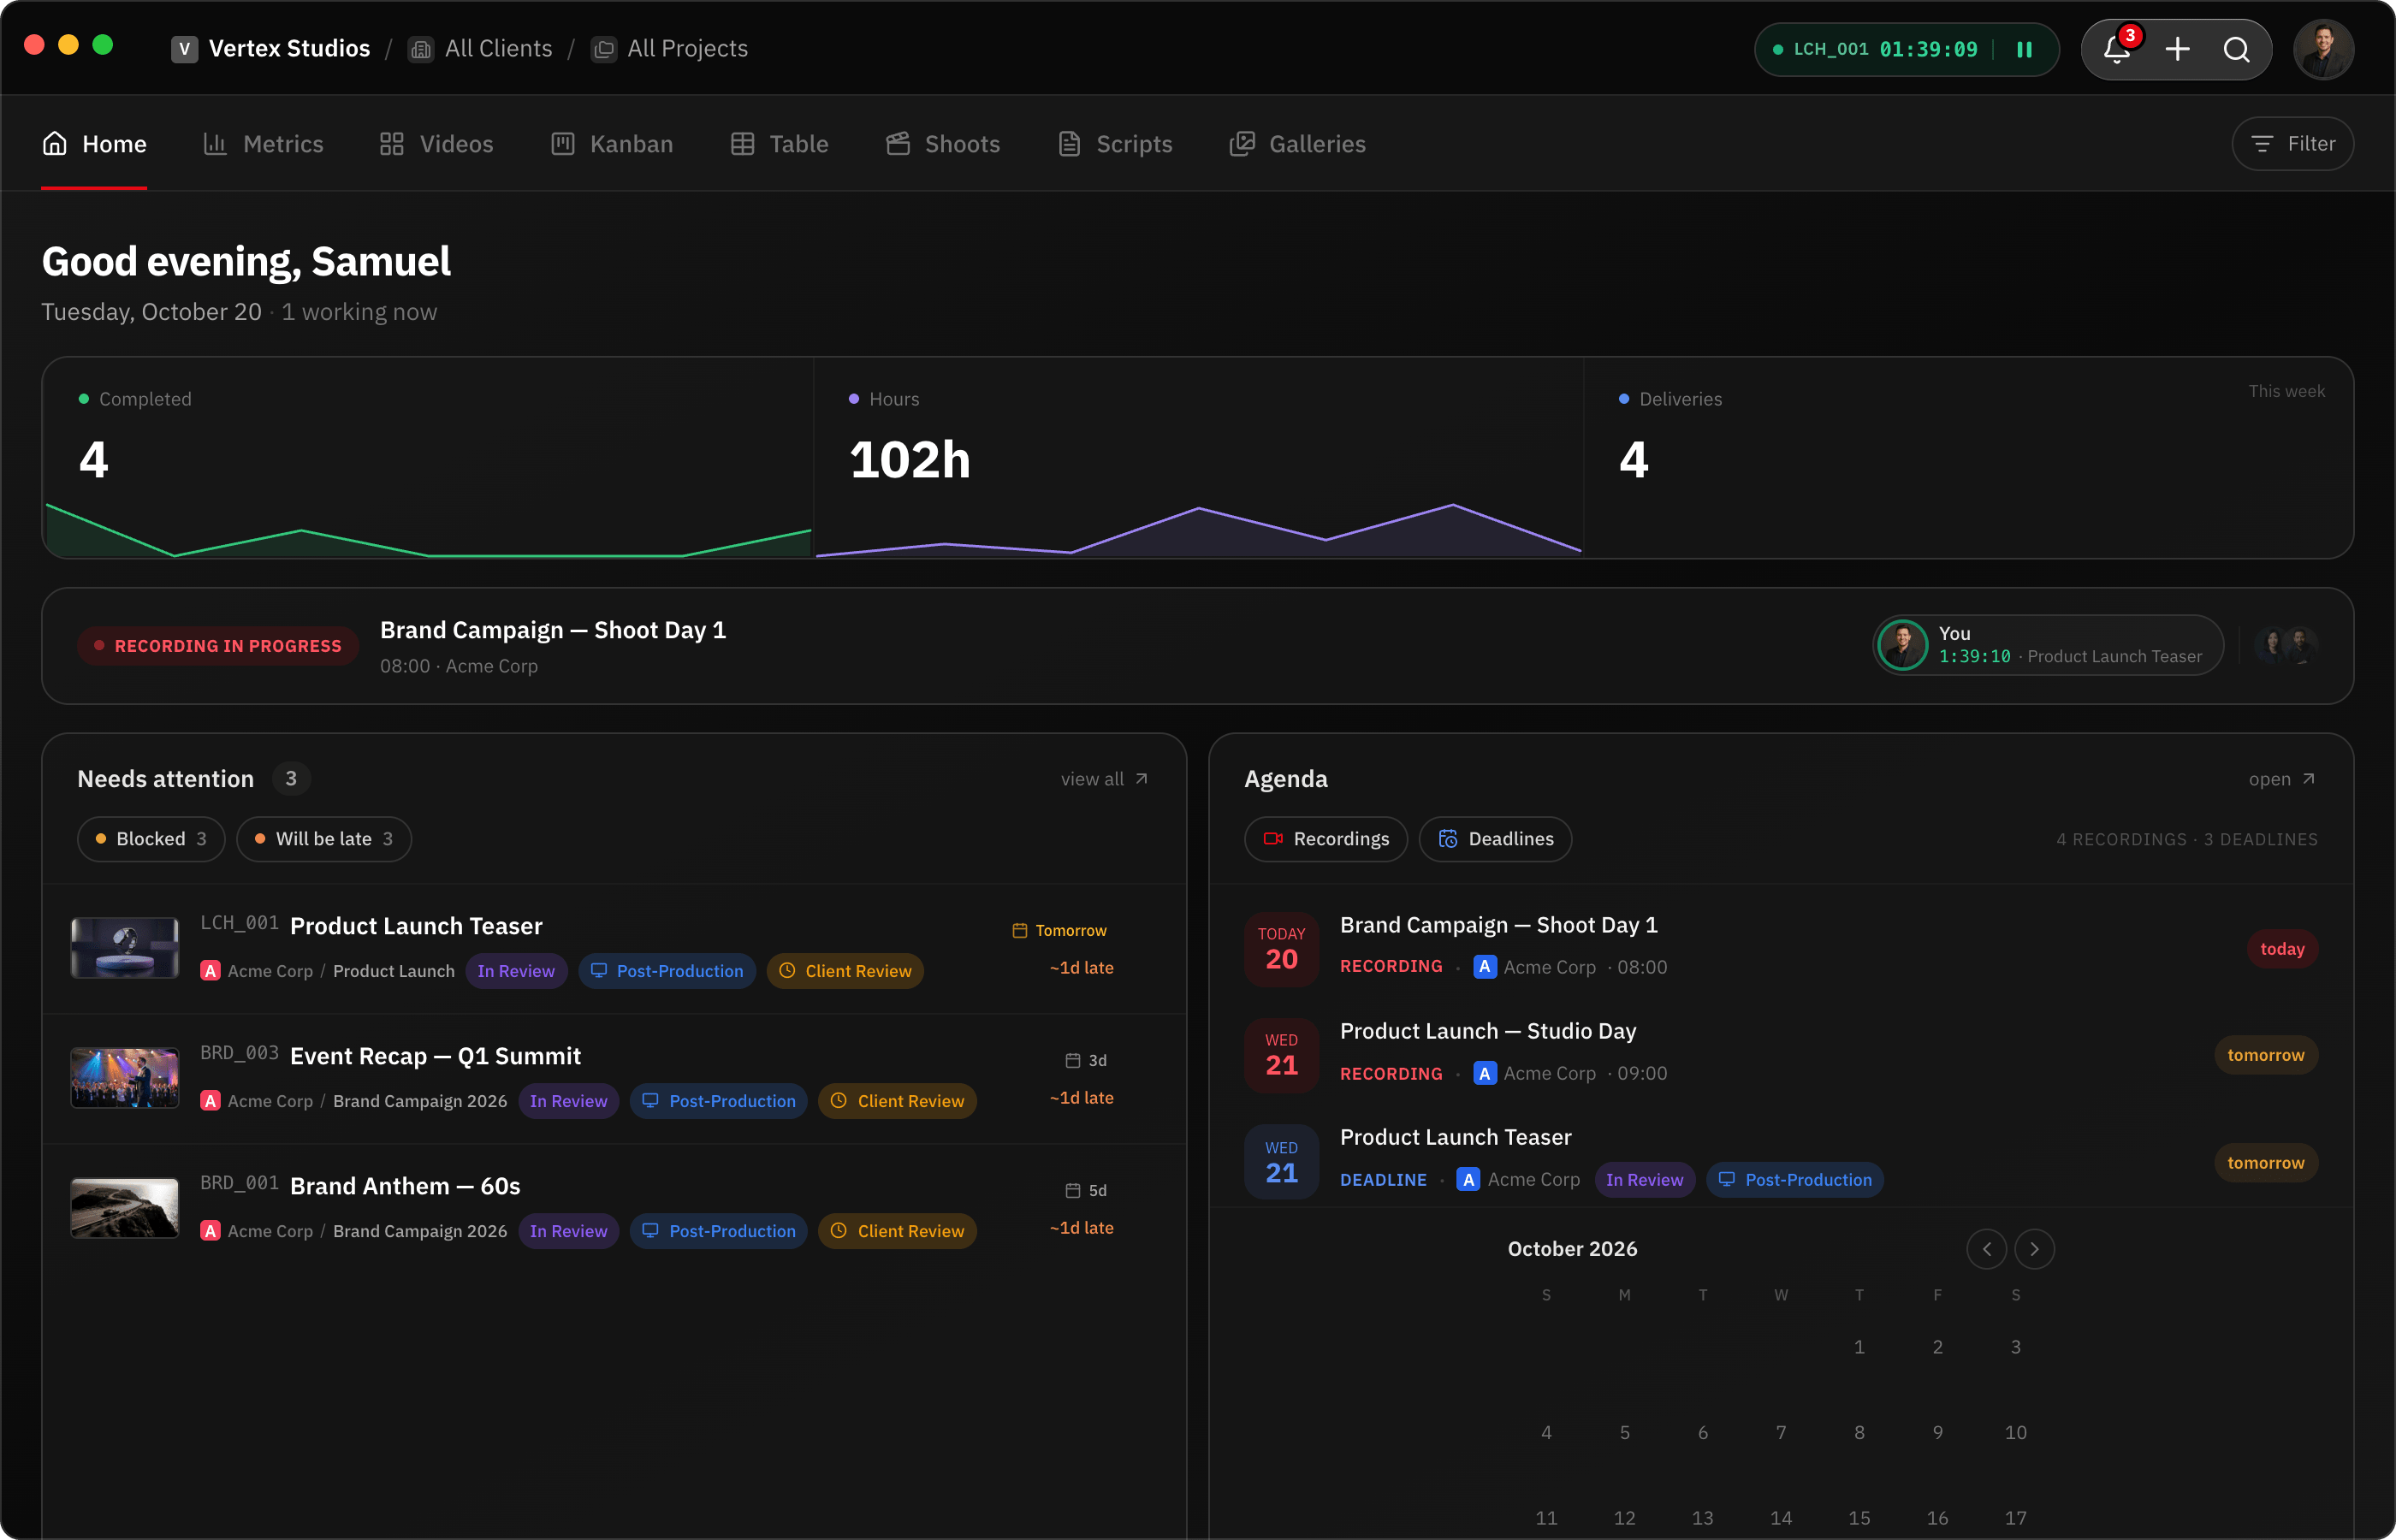
Task: Click the Recording in Progress badge
Action: click(x=218, y=646)
